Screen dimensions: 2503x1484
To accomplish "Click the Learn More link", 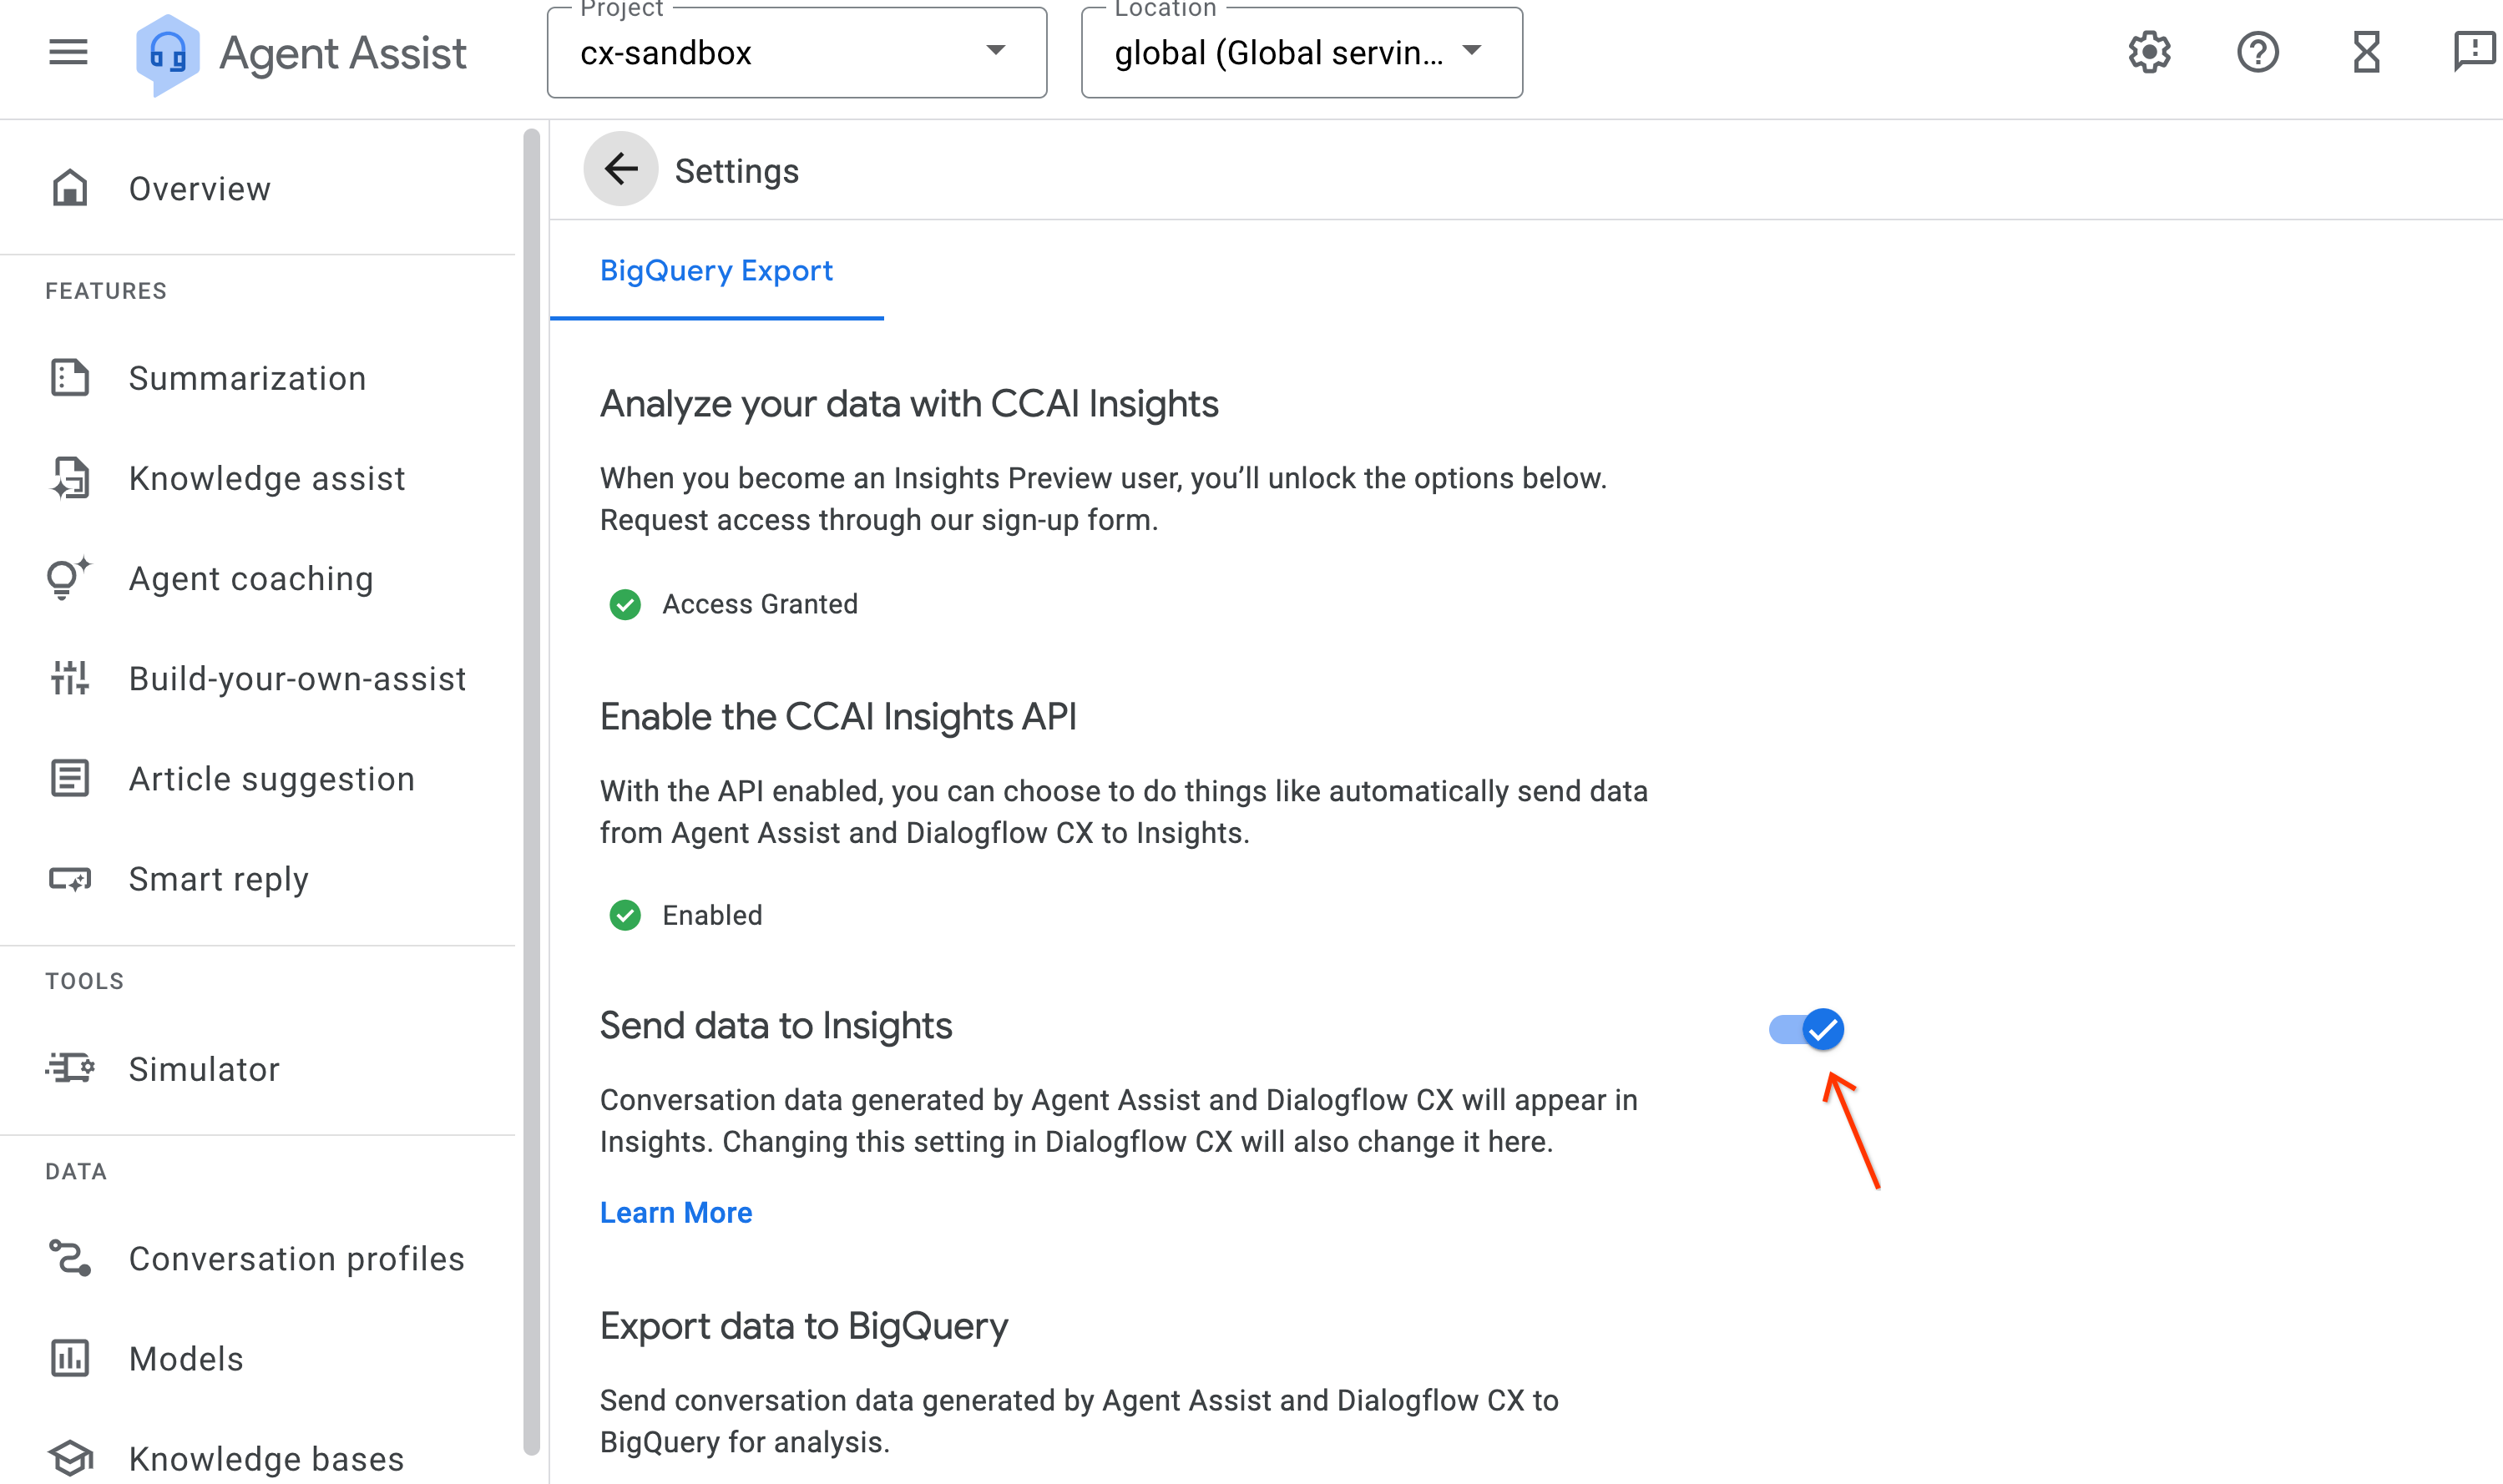I will (x=676, y=1213).
